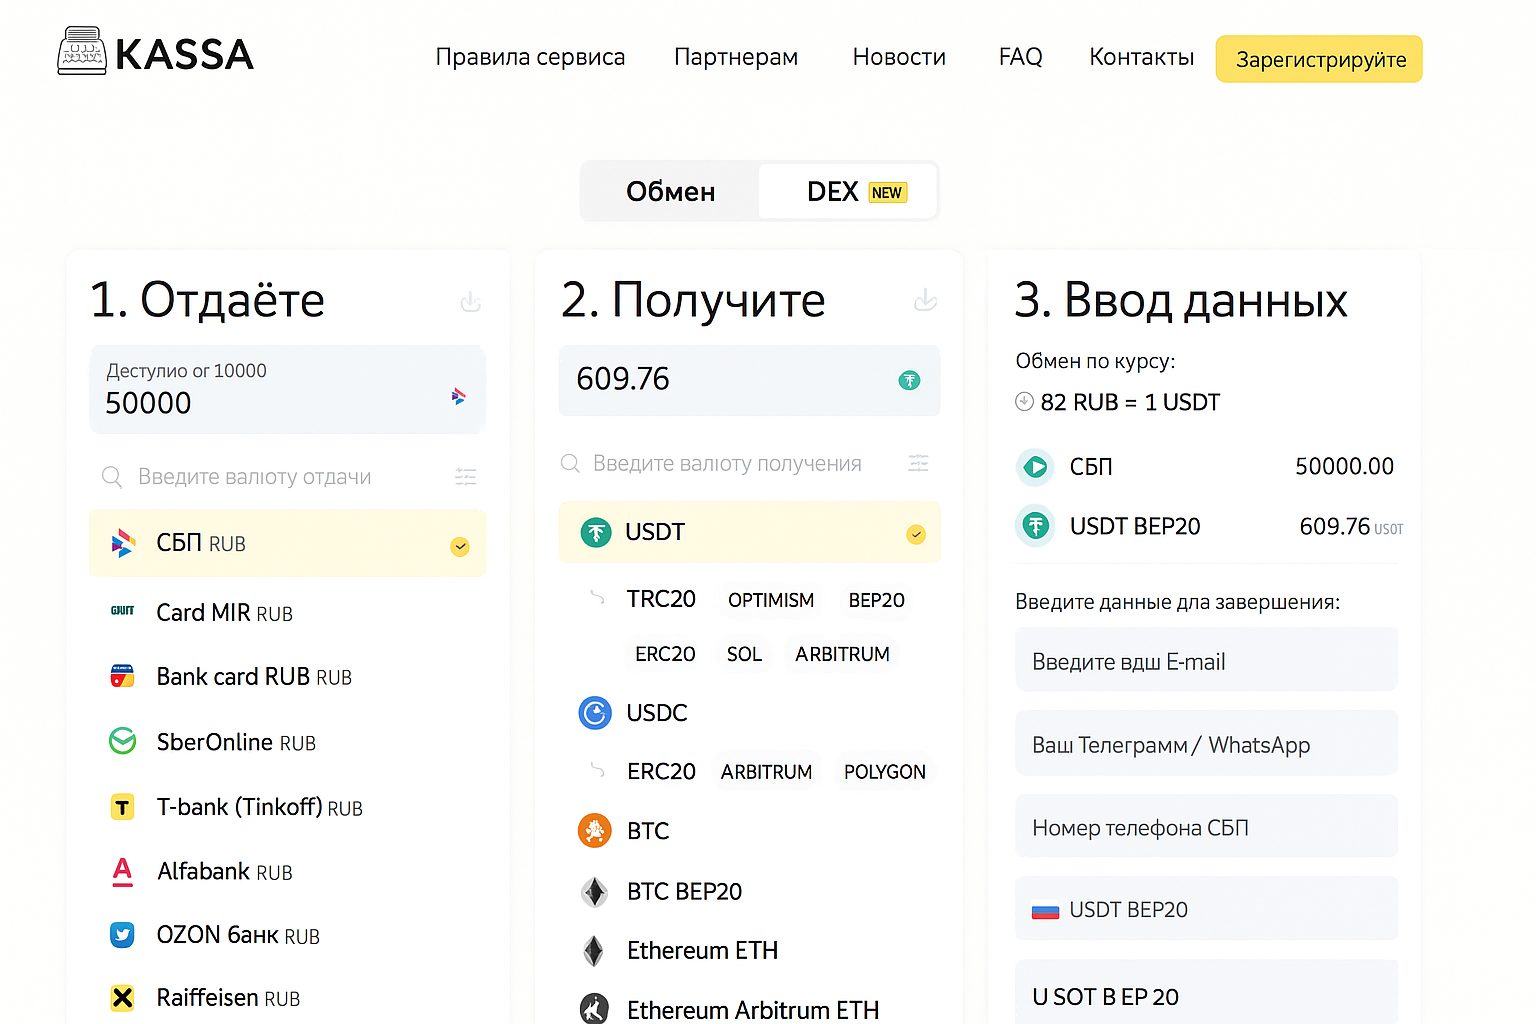Toggle the USDT selected checkmark
1536x1024 pixels.
pos(915,534)
